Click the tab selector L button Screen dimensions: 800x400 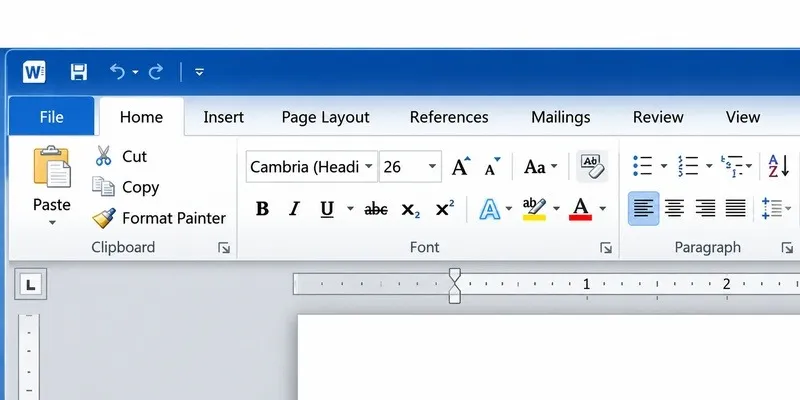[31, 284]
